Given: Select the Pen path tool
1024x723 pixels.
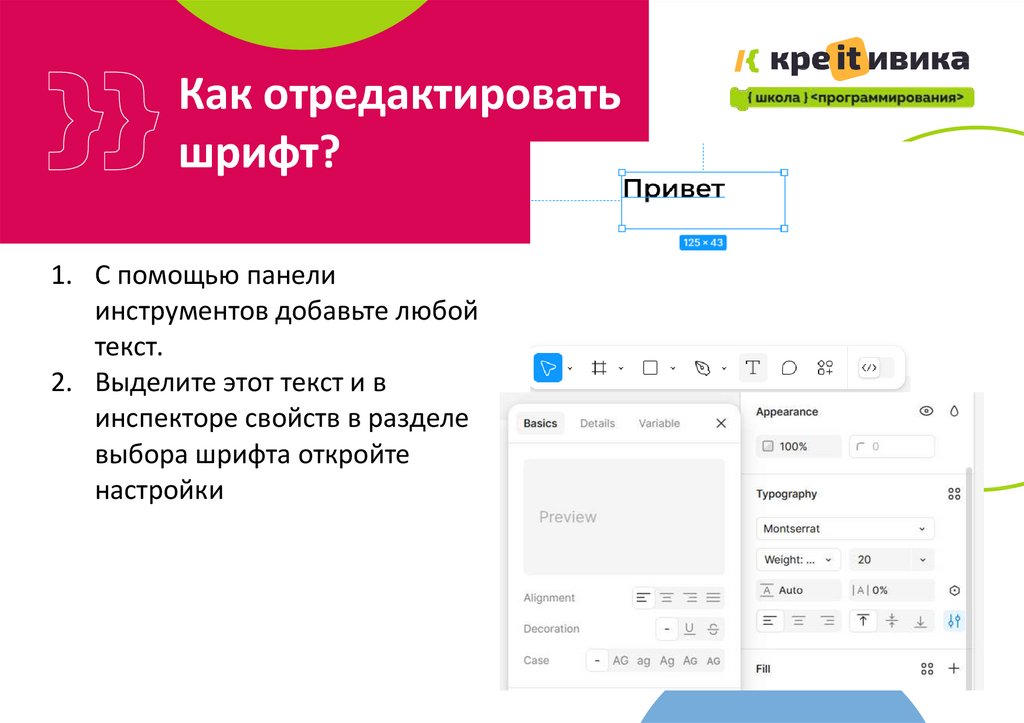Looking at the screenshot, I should click(x=703, y=368).
